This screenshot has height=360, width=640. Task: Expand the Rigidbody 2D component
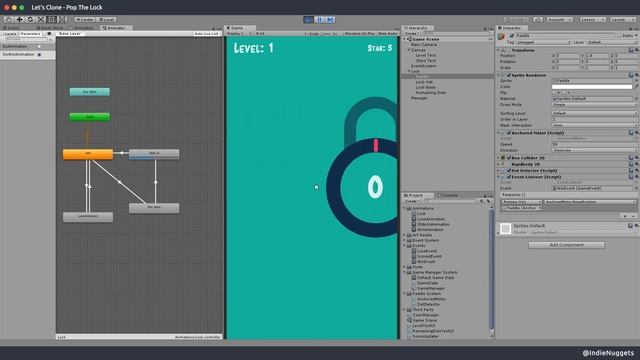[498, 164]
